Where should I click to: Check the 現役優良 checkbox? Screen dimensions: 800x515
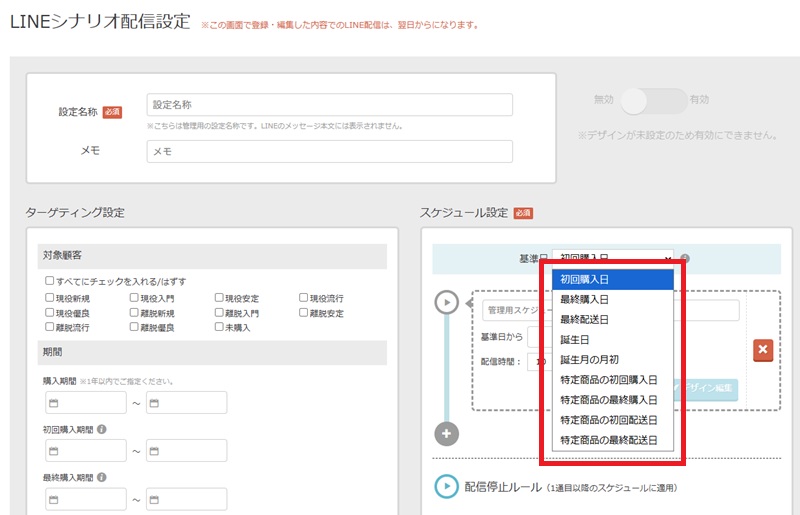point(49,312)
